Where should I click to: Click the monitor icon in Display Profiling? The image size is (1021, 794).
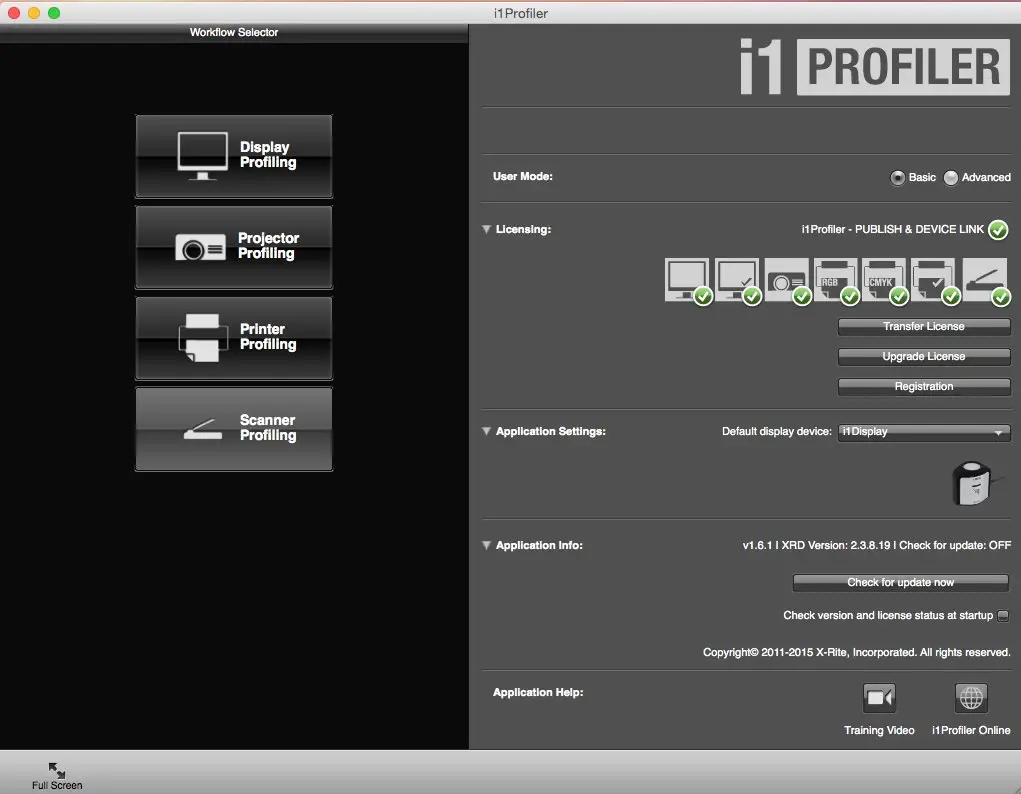[203, 156]
